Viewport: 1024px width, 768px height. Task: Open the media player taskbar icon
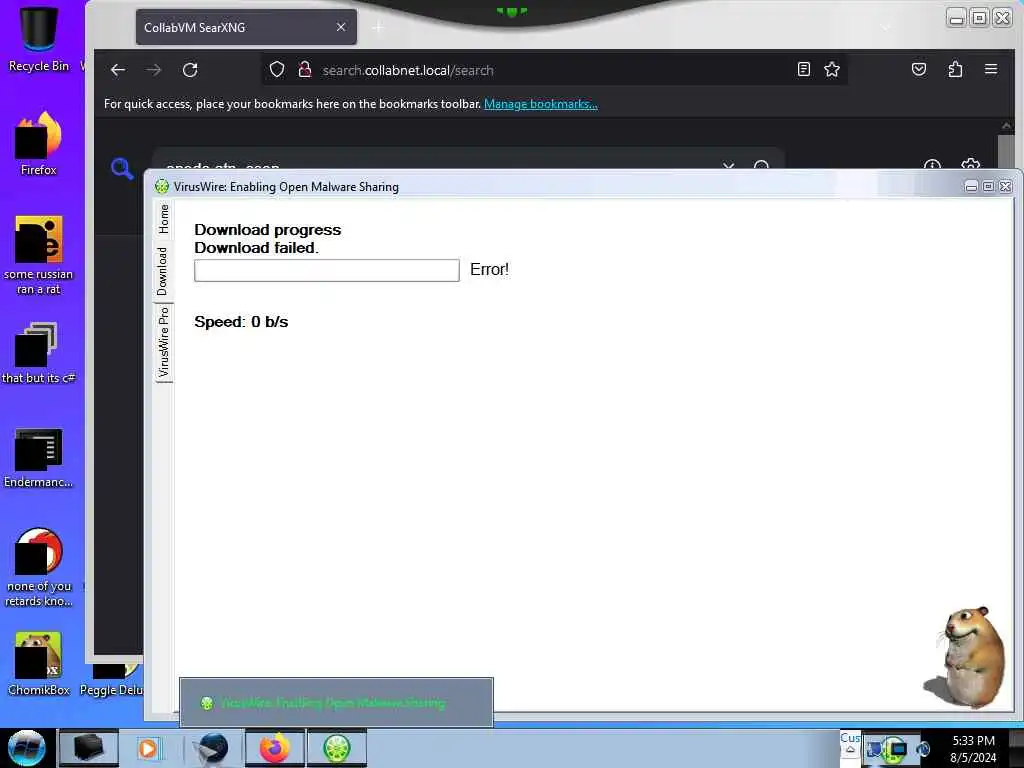tap(148, 748)
